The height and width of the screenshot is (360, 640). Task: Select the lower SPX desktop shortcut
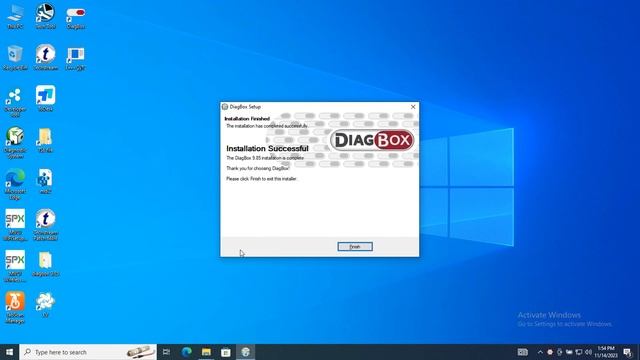pyautogui.click(x=15, y=266)
